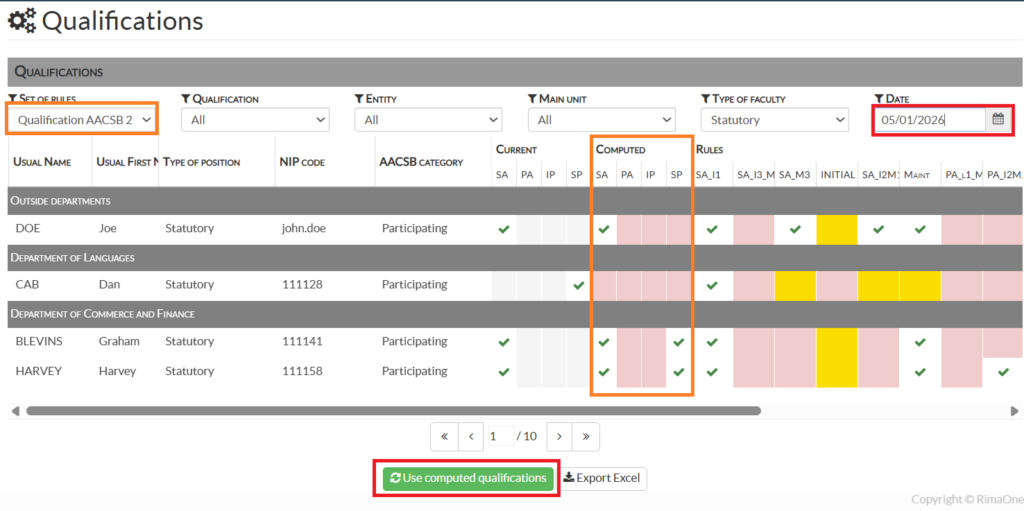The image size is (1024, 511).
Task: Expand the Type of faculty dropdown
Action: click(774, 120)
